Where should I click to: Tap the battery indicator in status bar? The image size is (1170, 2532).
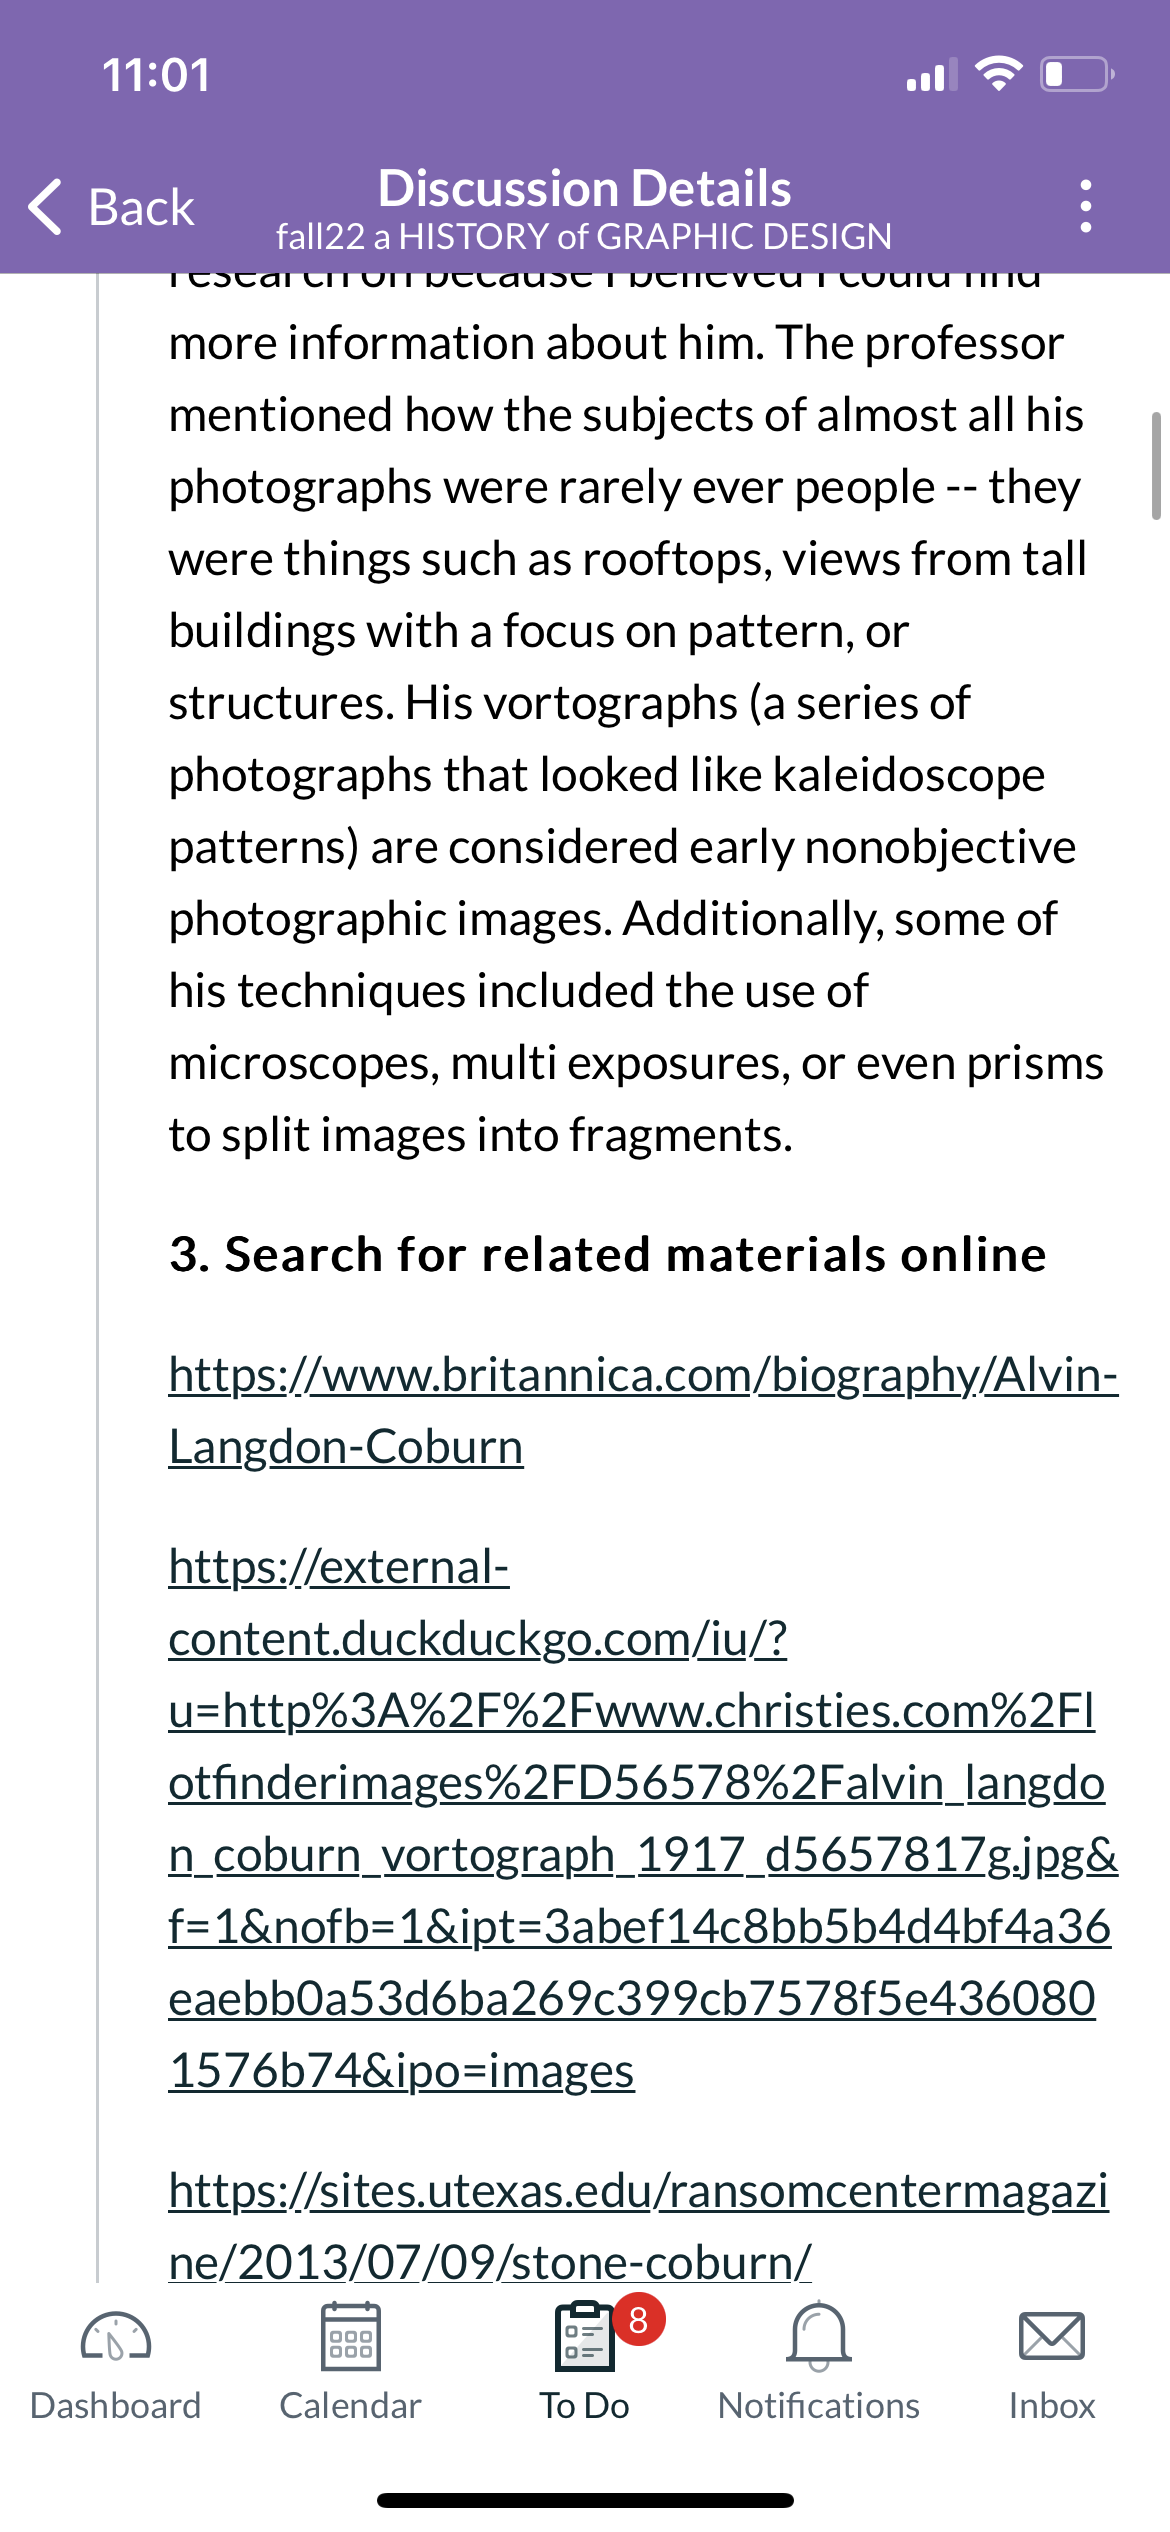[1077, 74]
